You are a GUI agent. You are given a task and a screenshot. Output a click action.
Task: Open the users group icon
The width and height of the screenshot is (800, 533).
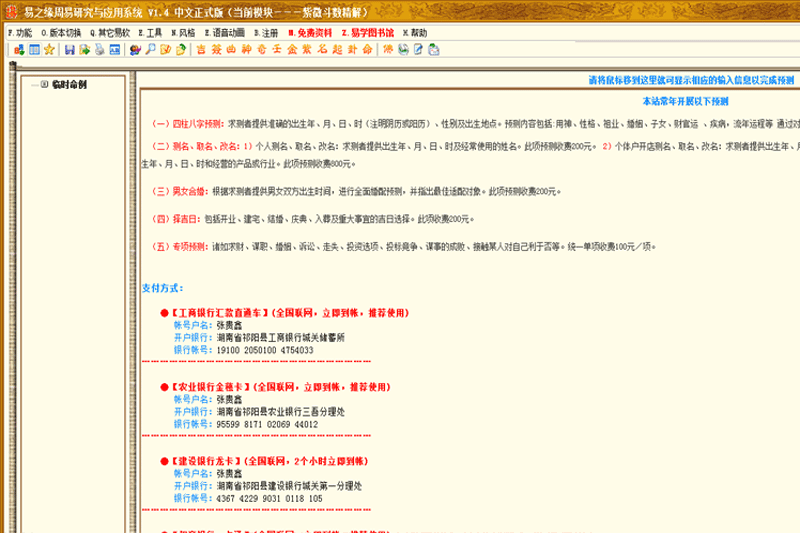pos(135,49)
